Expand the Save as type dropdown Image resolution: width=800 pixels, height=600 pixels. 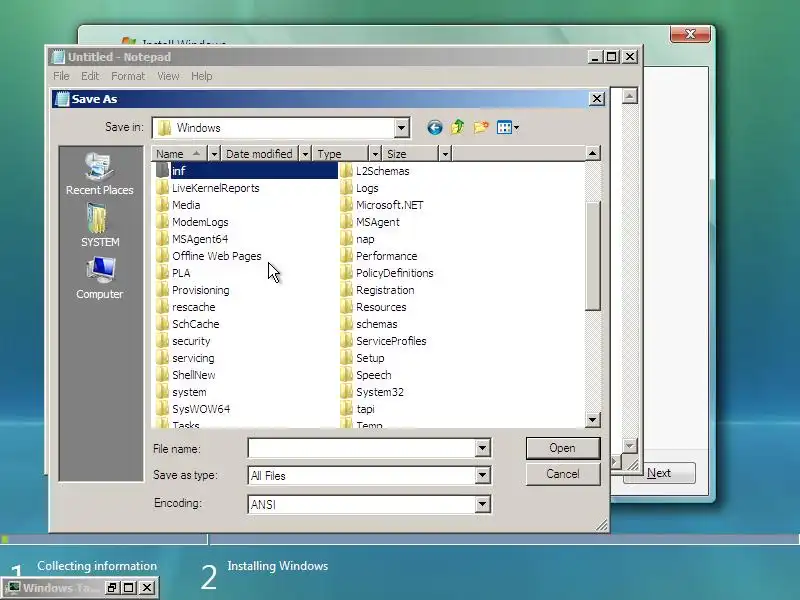coord(482,476)
